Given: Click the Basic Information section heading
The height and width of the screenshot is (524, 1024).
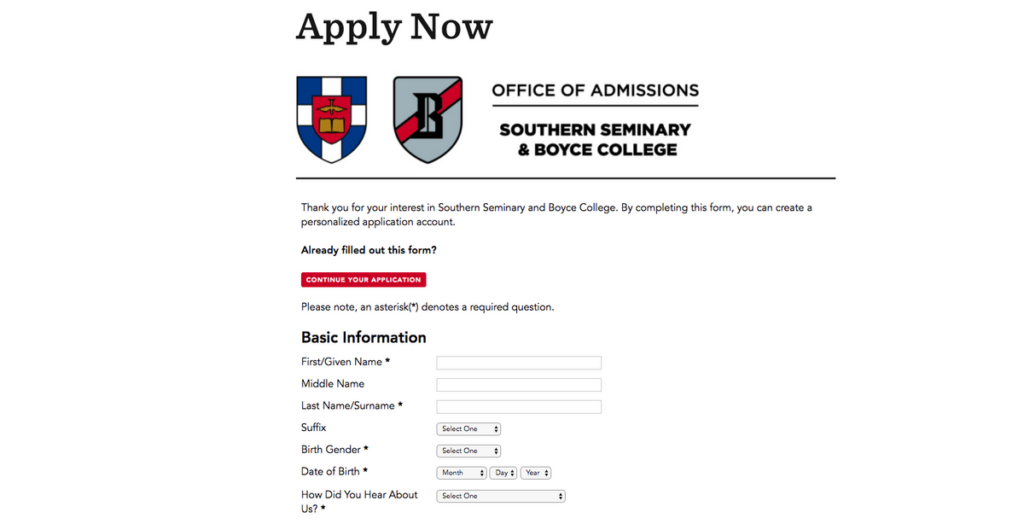Looking at the screenshot, I should [x=364, y=338].
